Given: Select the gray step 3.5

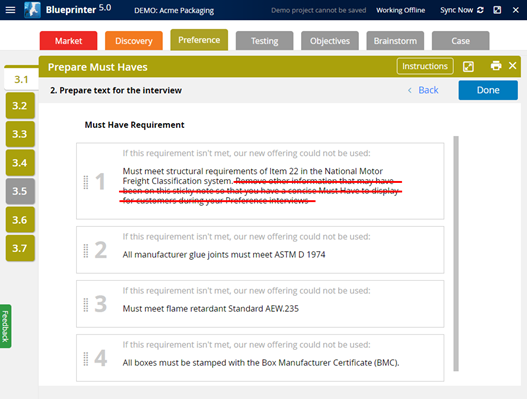Looking at the screenshot, I should [x=20, y=191].
